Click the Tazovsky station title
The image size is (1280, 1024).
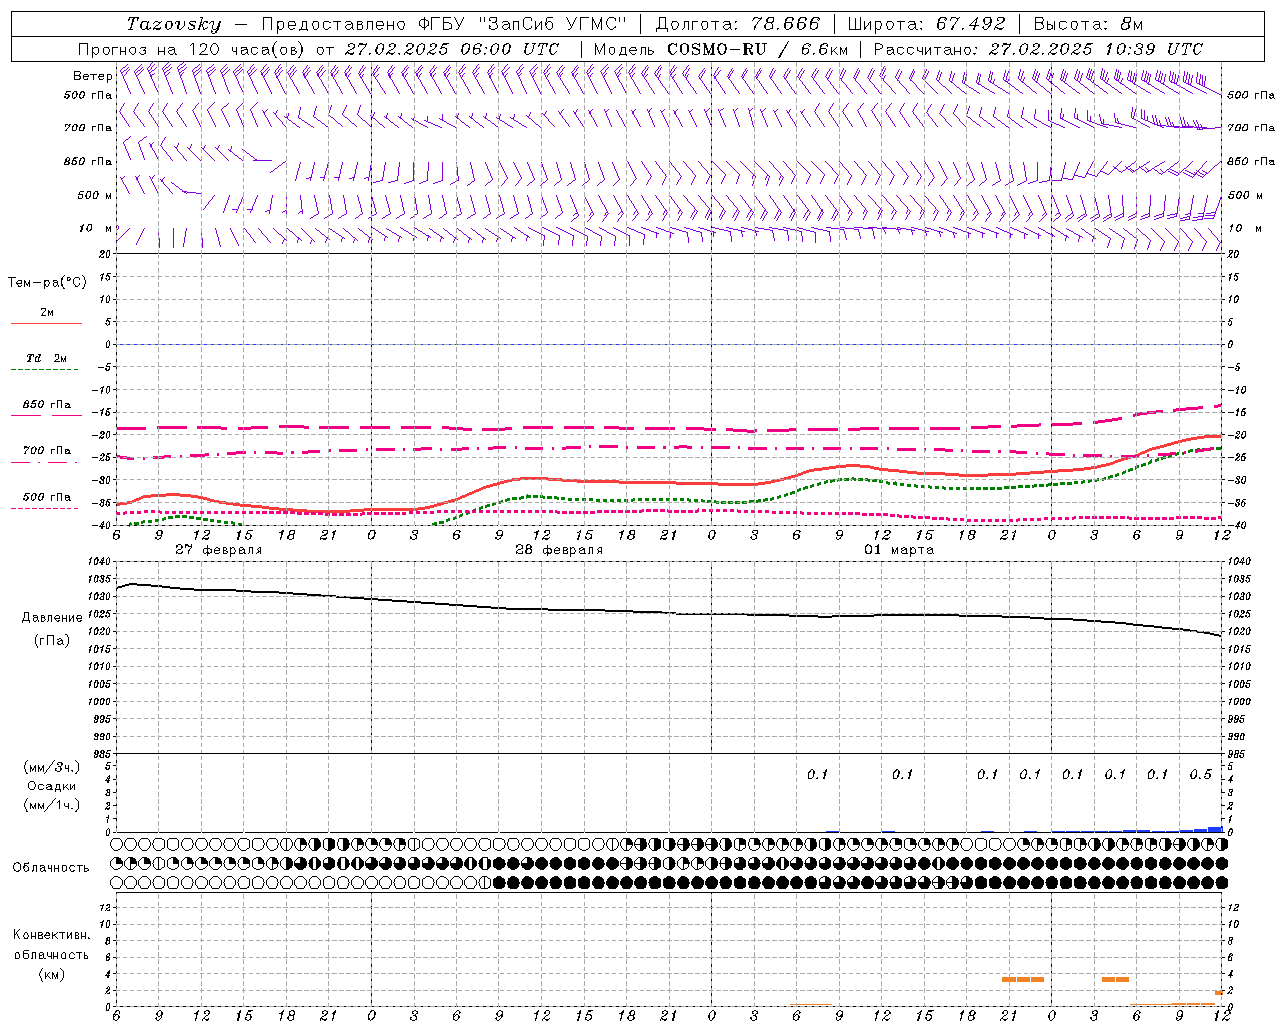coord(173,24)
